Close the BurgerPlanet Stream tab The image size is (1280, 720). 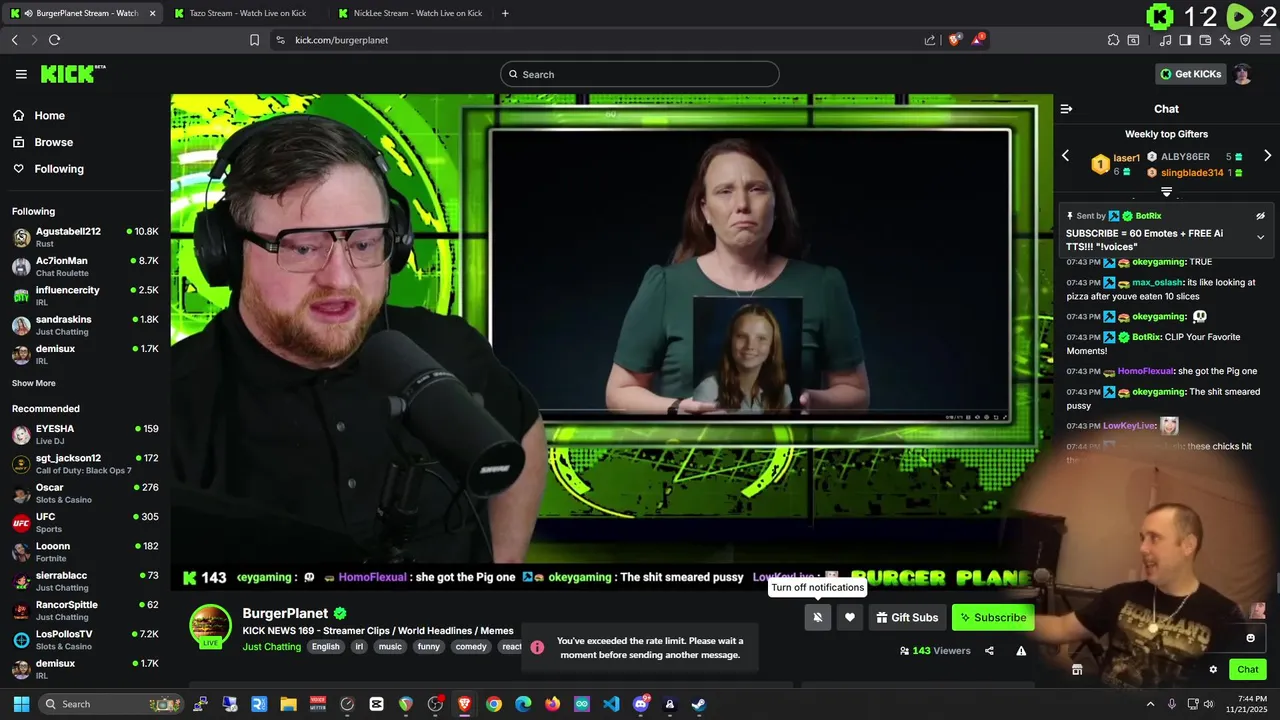point(152,13)
